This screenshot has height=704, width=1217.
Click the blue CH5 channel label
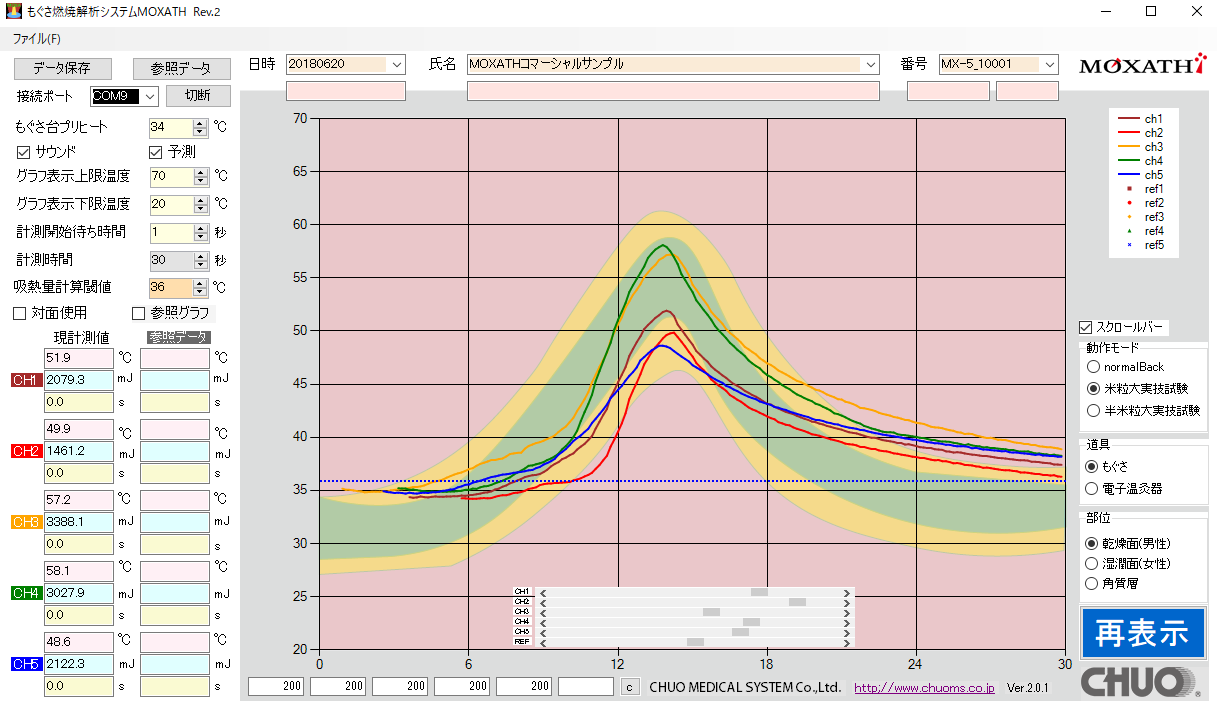(25, 664)
